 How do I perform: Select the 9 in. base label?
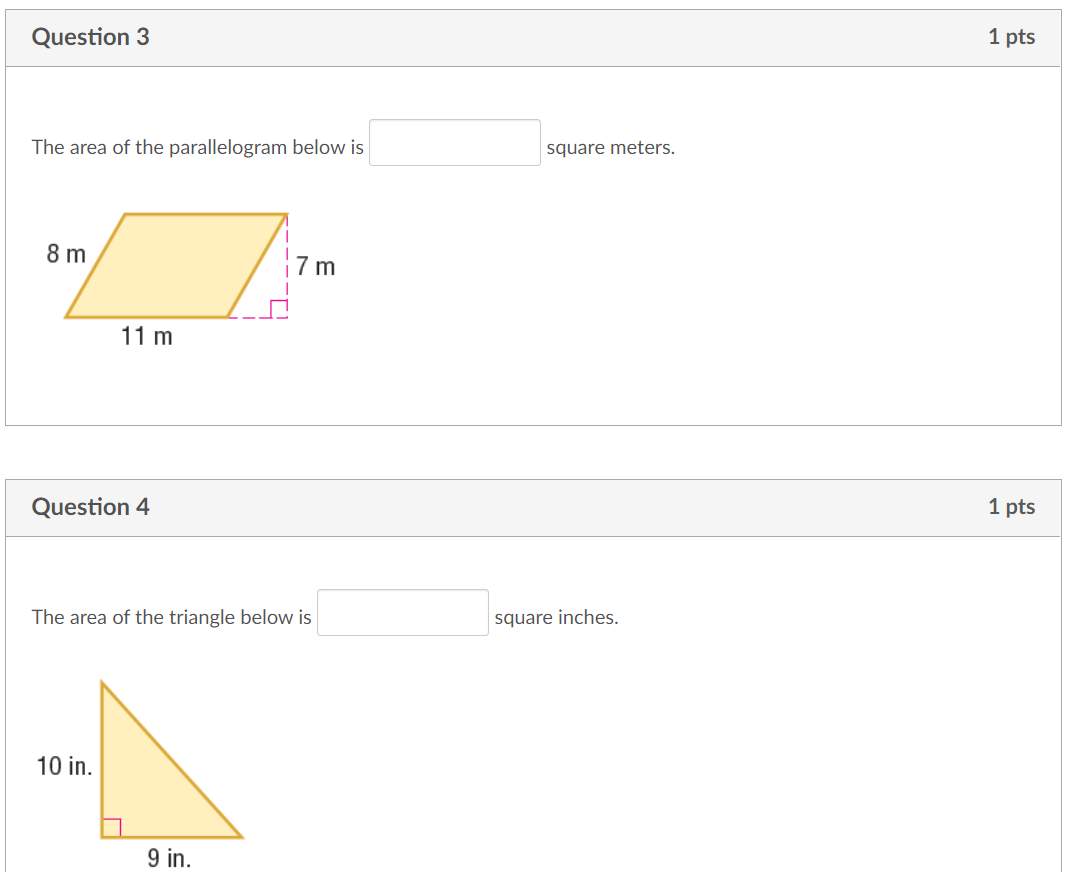[166, 858]
